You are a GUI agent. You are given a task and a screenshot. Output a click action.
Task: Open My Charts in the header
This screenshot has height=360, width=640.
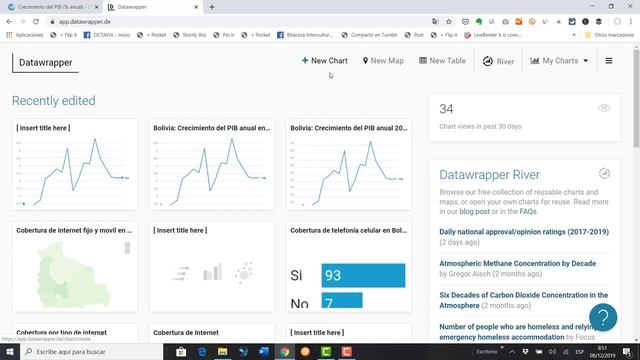click(x=559, y=61)
